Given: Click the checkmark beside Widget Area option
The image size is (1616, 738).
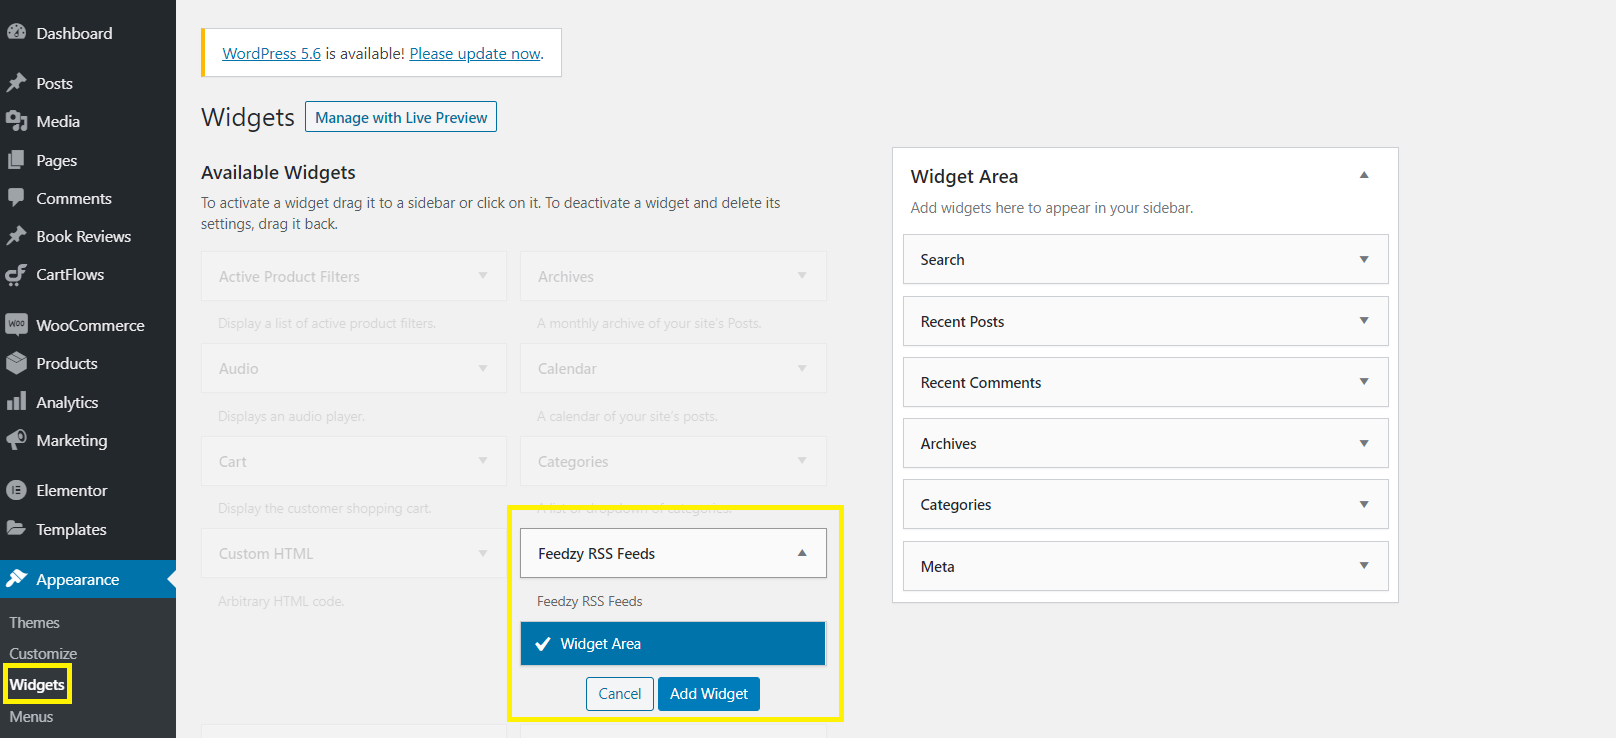Looking at the screenshot, I should tap(543, 644).
